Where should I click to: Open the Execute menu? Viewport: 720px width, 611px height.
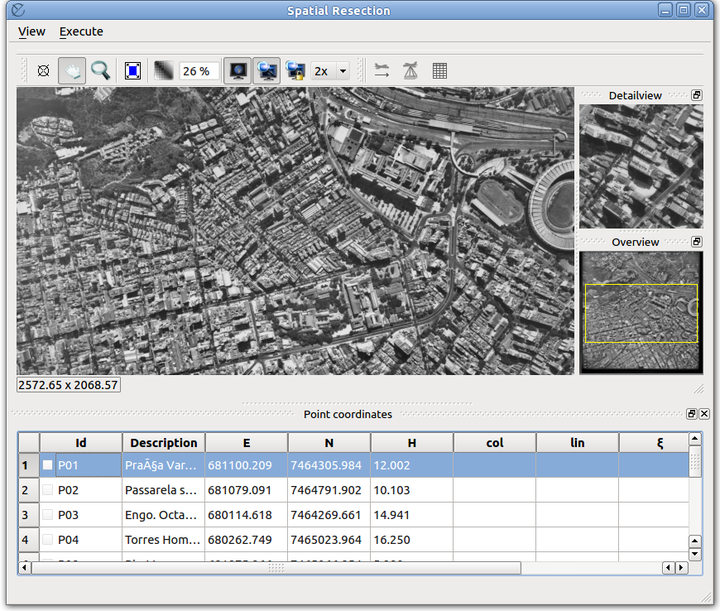[81, 31]
